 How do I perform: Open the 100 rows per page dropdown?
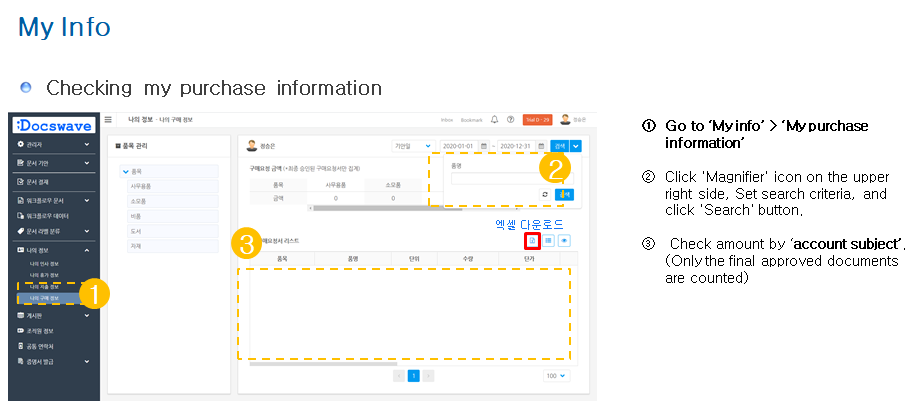coord(556,376)
